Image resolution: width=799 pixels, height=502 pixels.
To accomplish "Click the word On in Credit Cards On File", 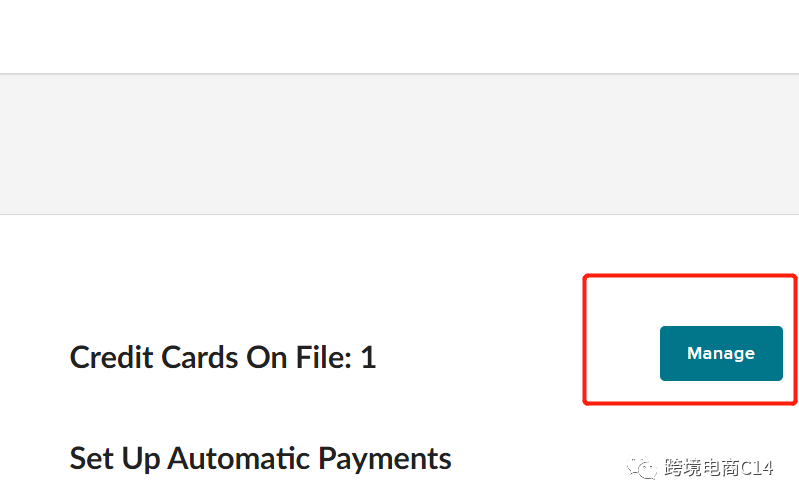I will (267, 357).
